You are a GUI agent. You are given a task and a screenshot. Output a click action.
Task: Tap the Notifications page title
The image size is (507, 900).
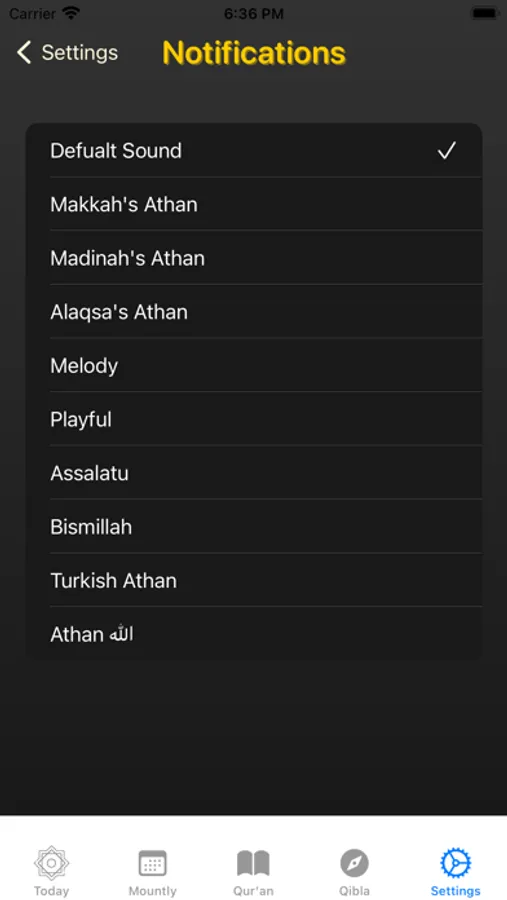pyautogui.click(x=254, y=53)
